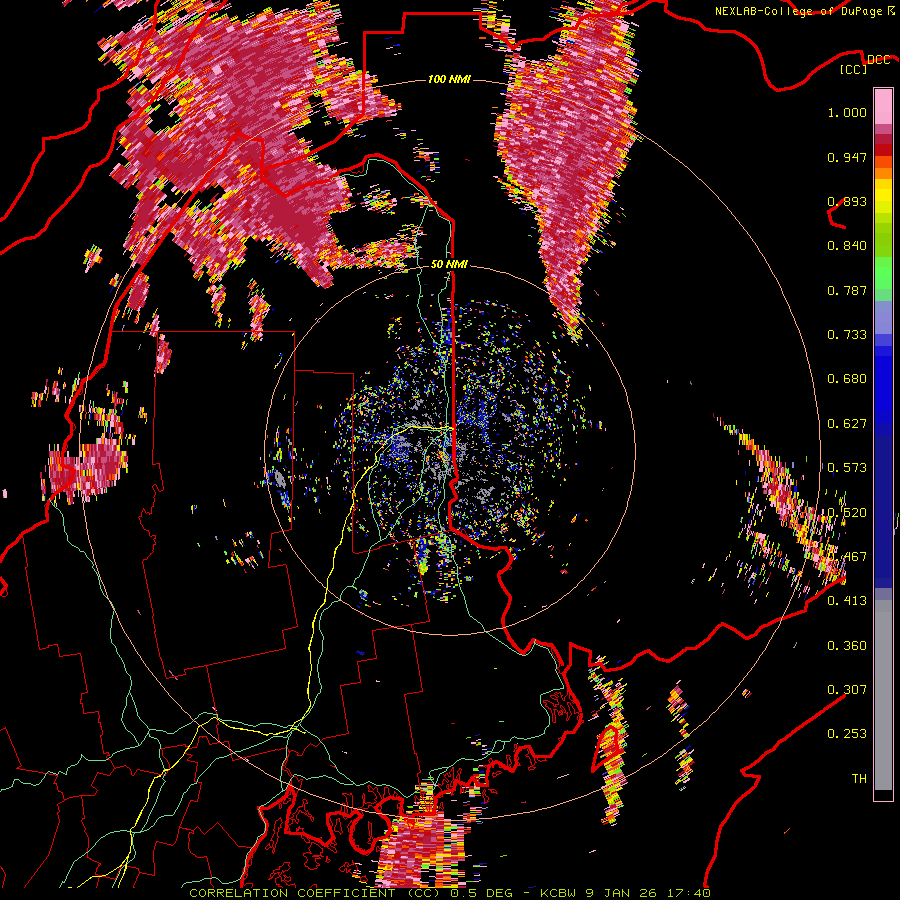Click the "0.5 DEG" elevation text
900x900 pixels.
(x=484, y=893)
